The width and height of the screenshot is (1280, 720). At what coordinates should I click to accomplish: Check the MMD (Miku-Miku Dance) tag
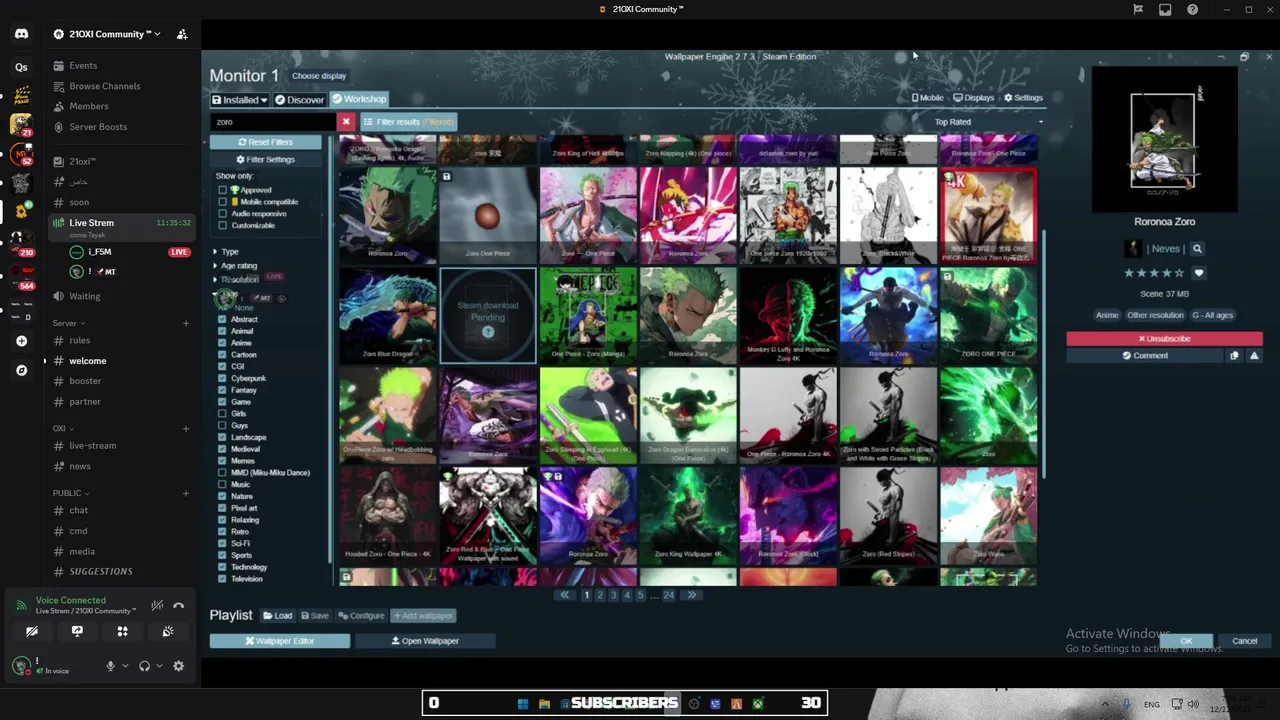pos(222,473)
